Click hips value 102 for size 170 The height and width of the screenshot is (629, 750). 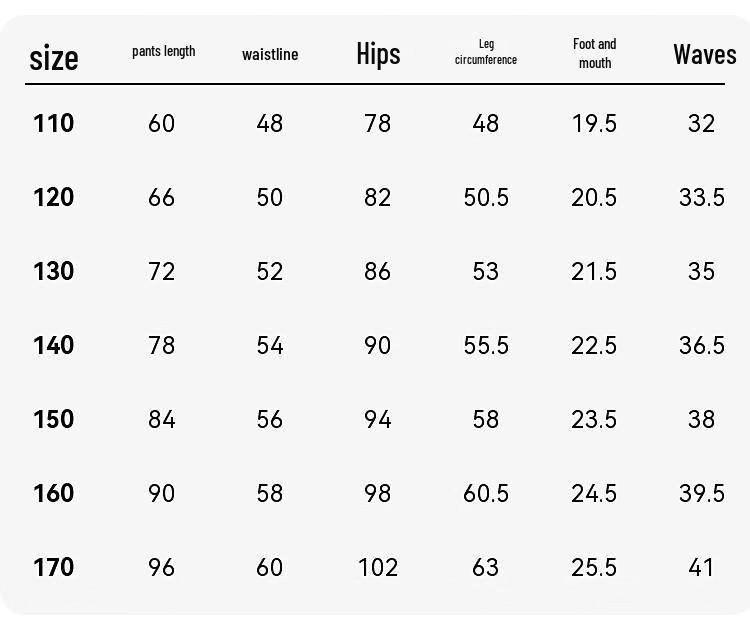[x=378, y=567]
